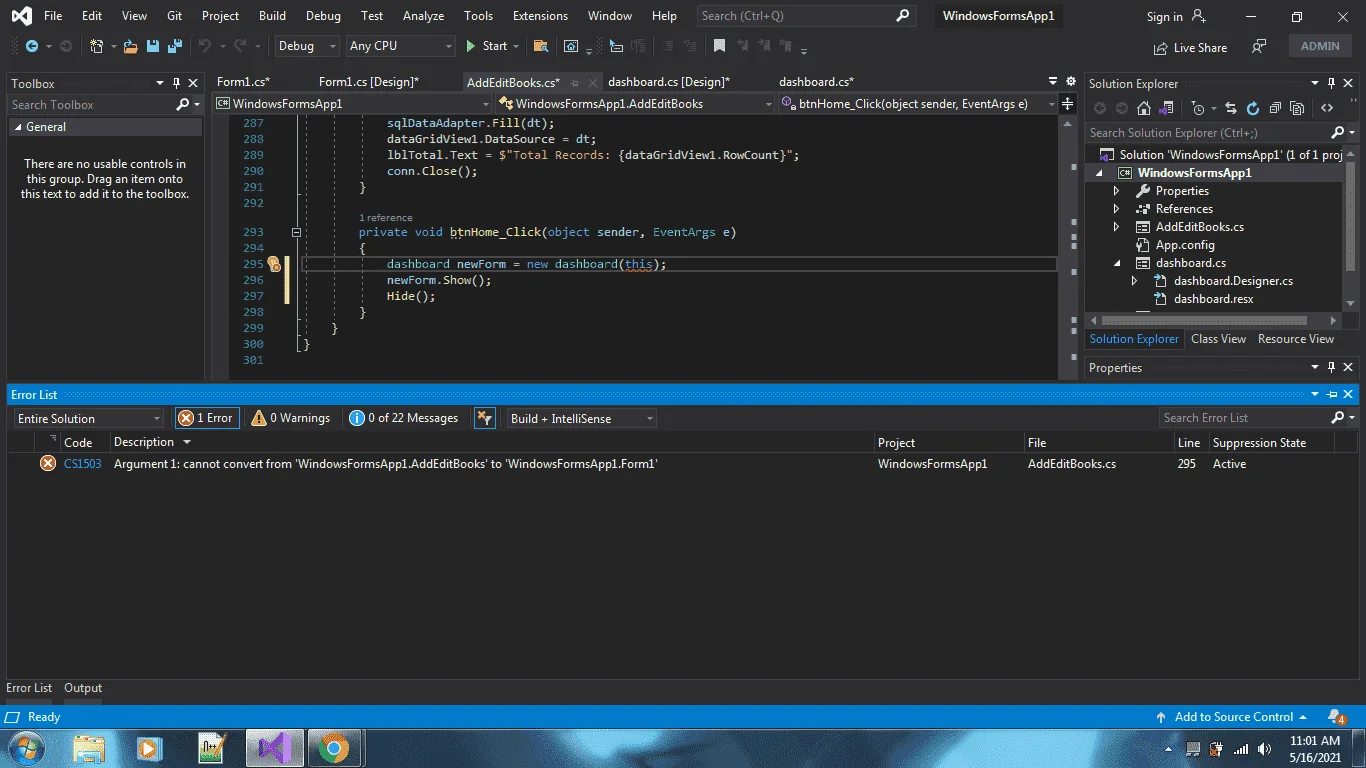Image resolution: width=1366 pixels, height=768 pixels.
Task: Click Sync with Active Document icon
Action: 1230,108
